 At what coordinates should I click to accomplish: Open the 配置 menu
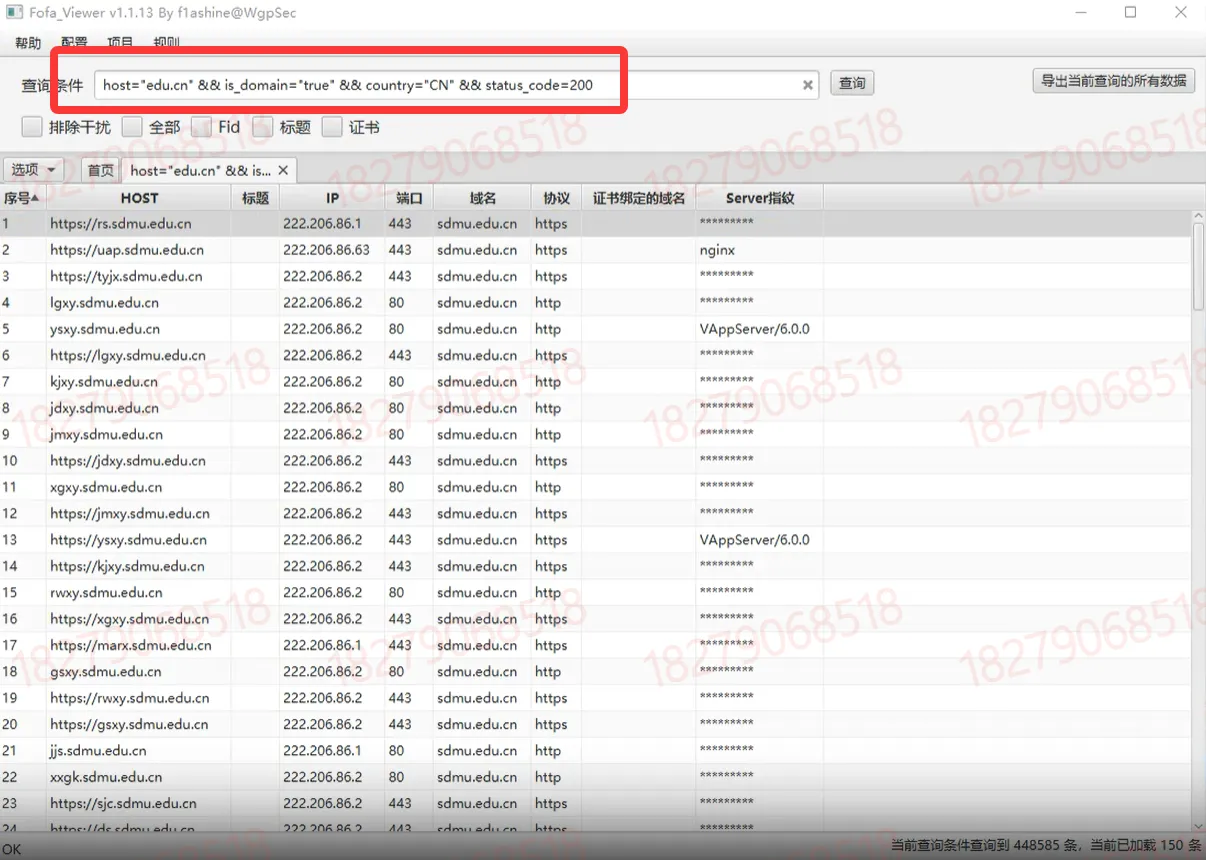74,44
